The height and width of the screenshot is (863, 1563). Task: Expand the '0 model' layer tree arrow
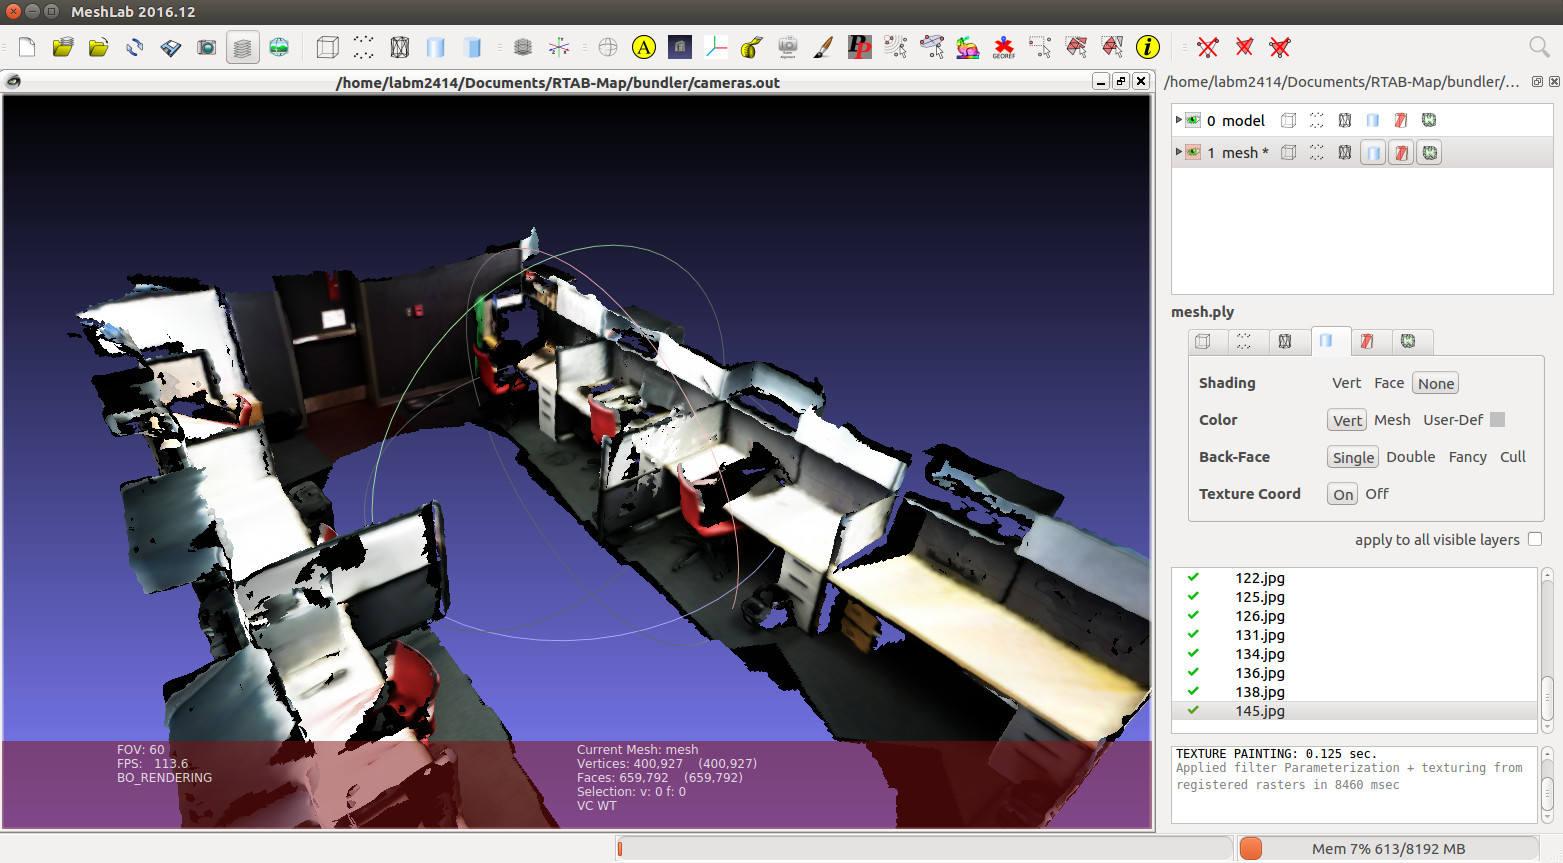click(1179, 120)
